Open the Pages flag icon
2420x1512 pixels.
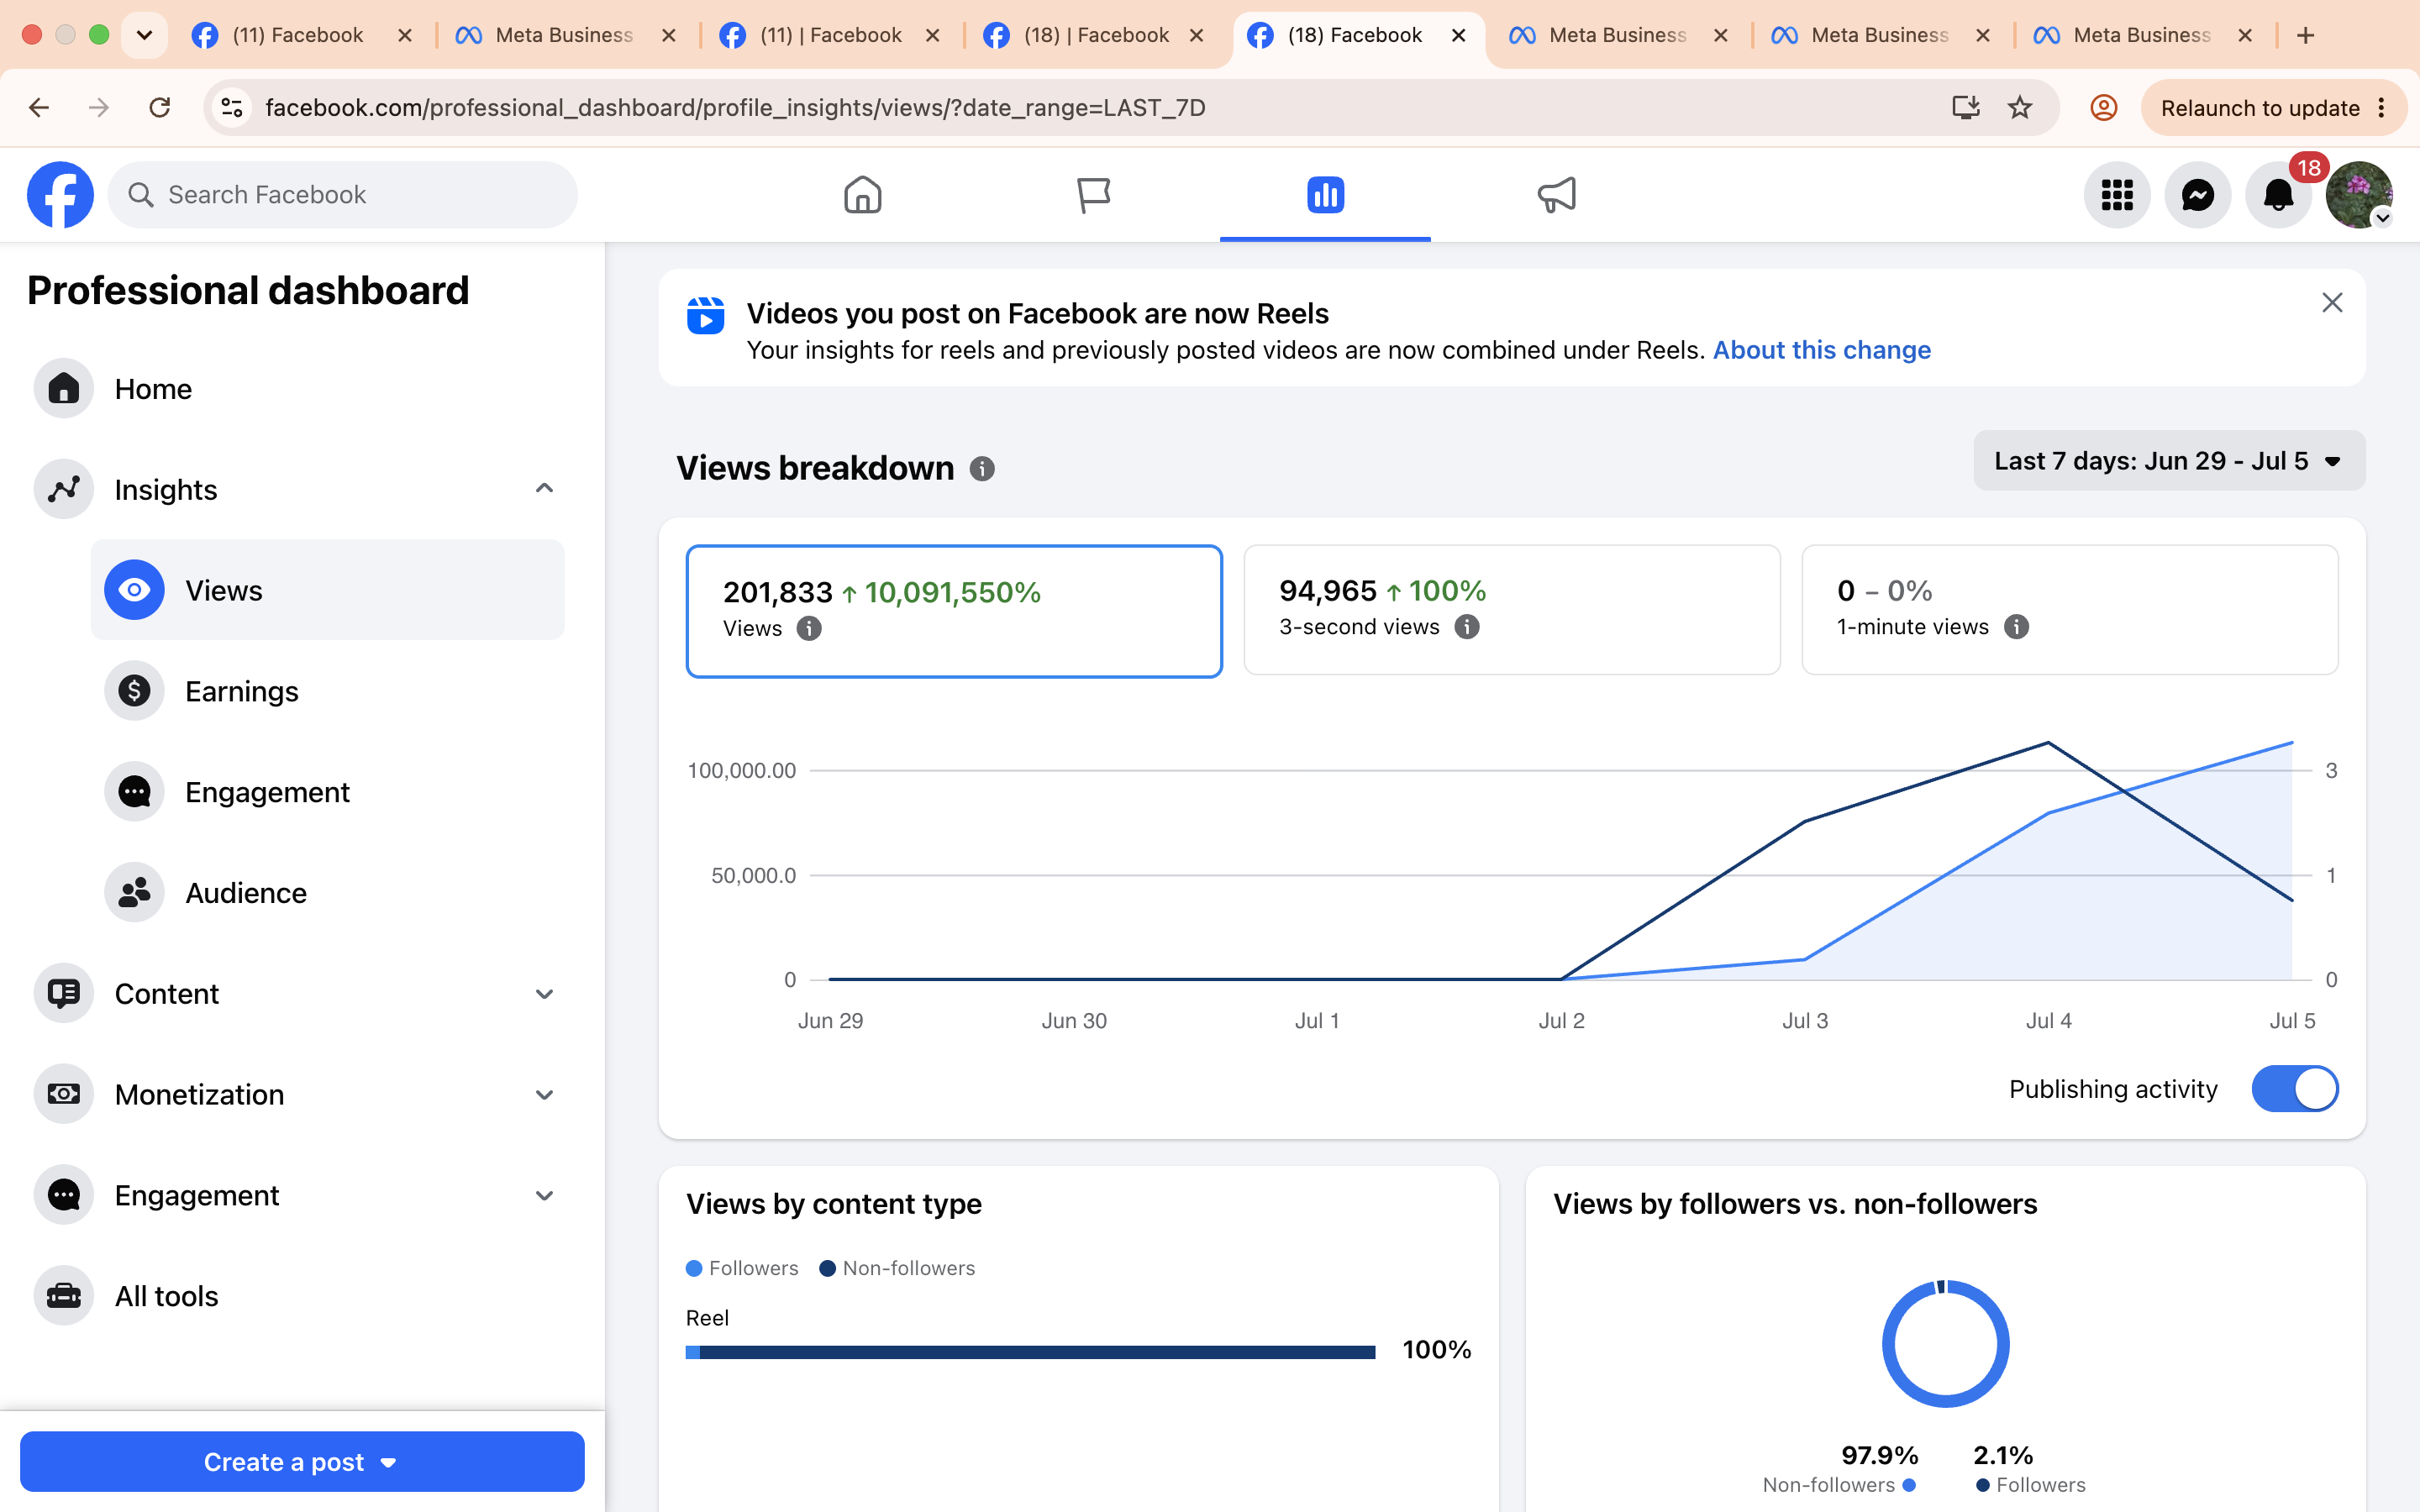tap(1093, 195)
